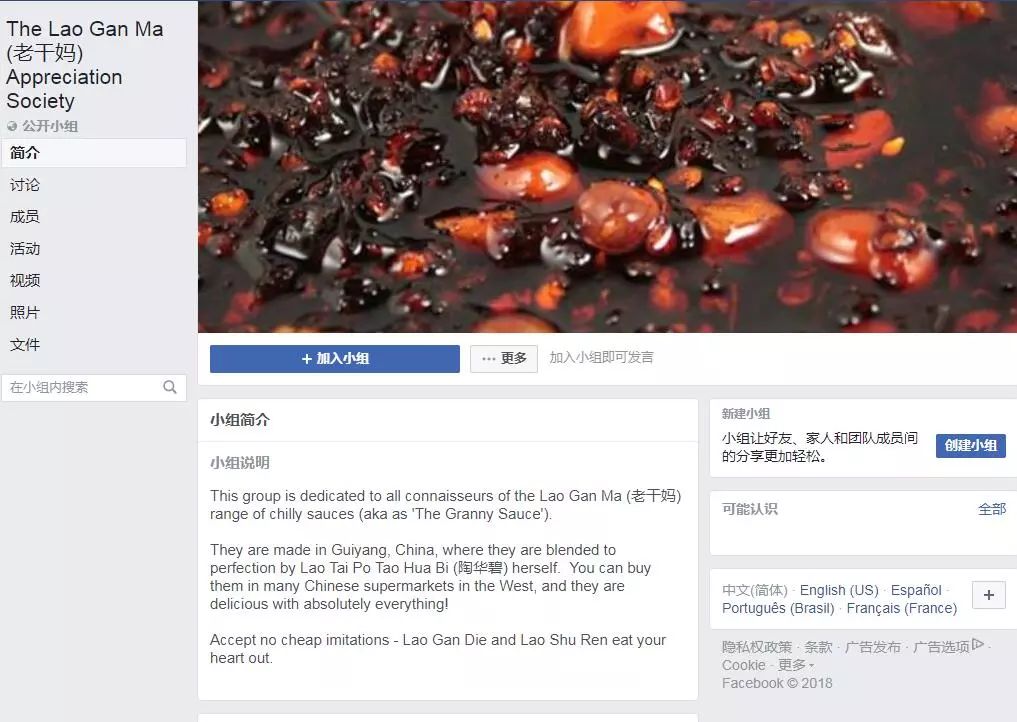The height and width of the screenshot is (722, 1017).
Task: Select the 简介 sidebar tab
Action: [94, 153]
